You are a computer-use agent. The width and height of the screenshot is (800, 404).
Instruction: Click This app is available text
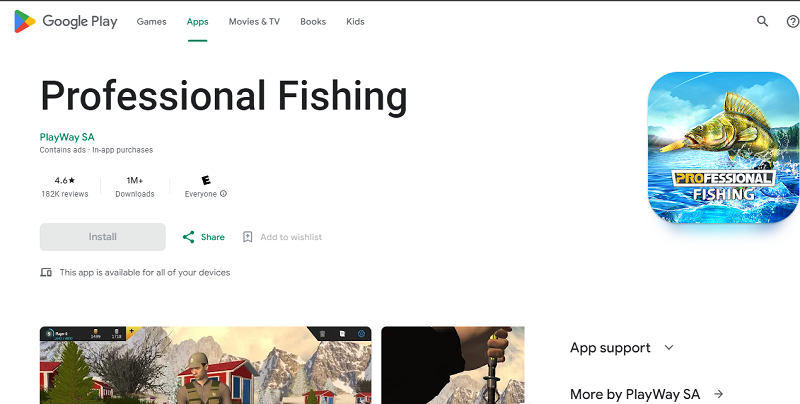145,272
